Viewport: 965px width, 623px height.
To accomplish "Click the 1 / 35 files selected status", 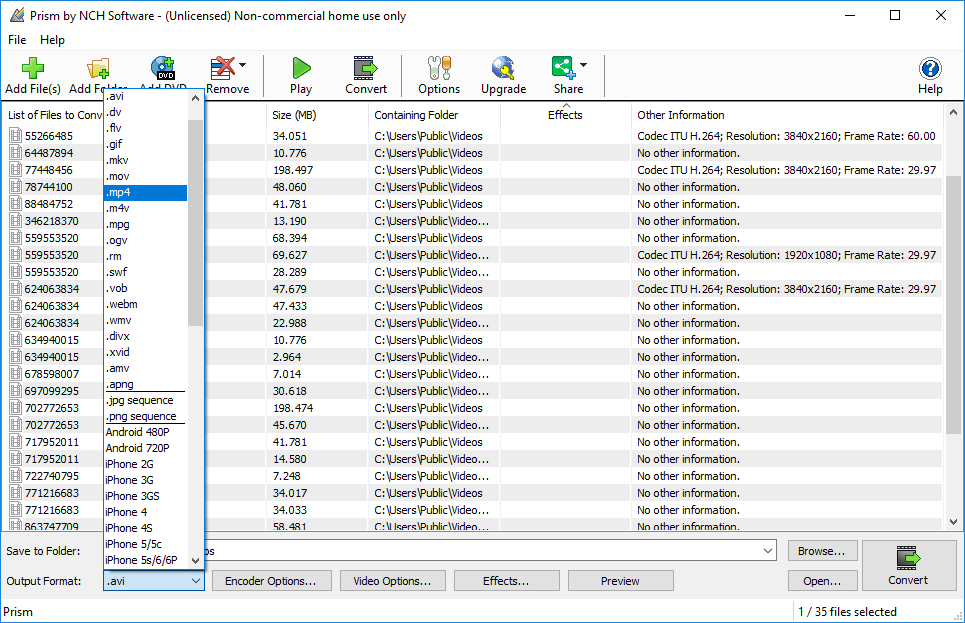I will tap(847, 612).
